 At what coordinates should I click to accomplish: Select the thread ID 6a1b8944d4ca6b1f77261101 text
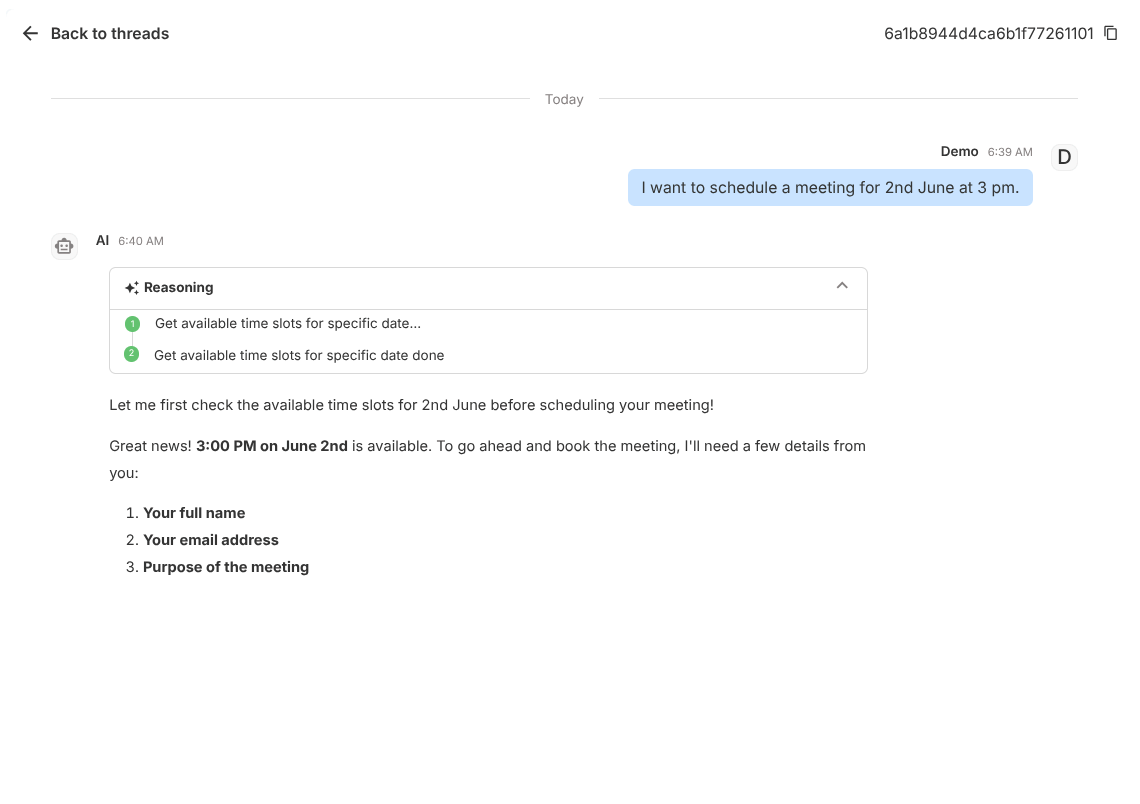point(988,33)
